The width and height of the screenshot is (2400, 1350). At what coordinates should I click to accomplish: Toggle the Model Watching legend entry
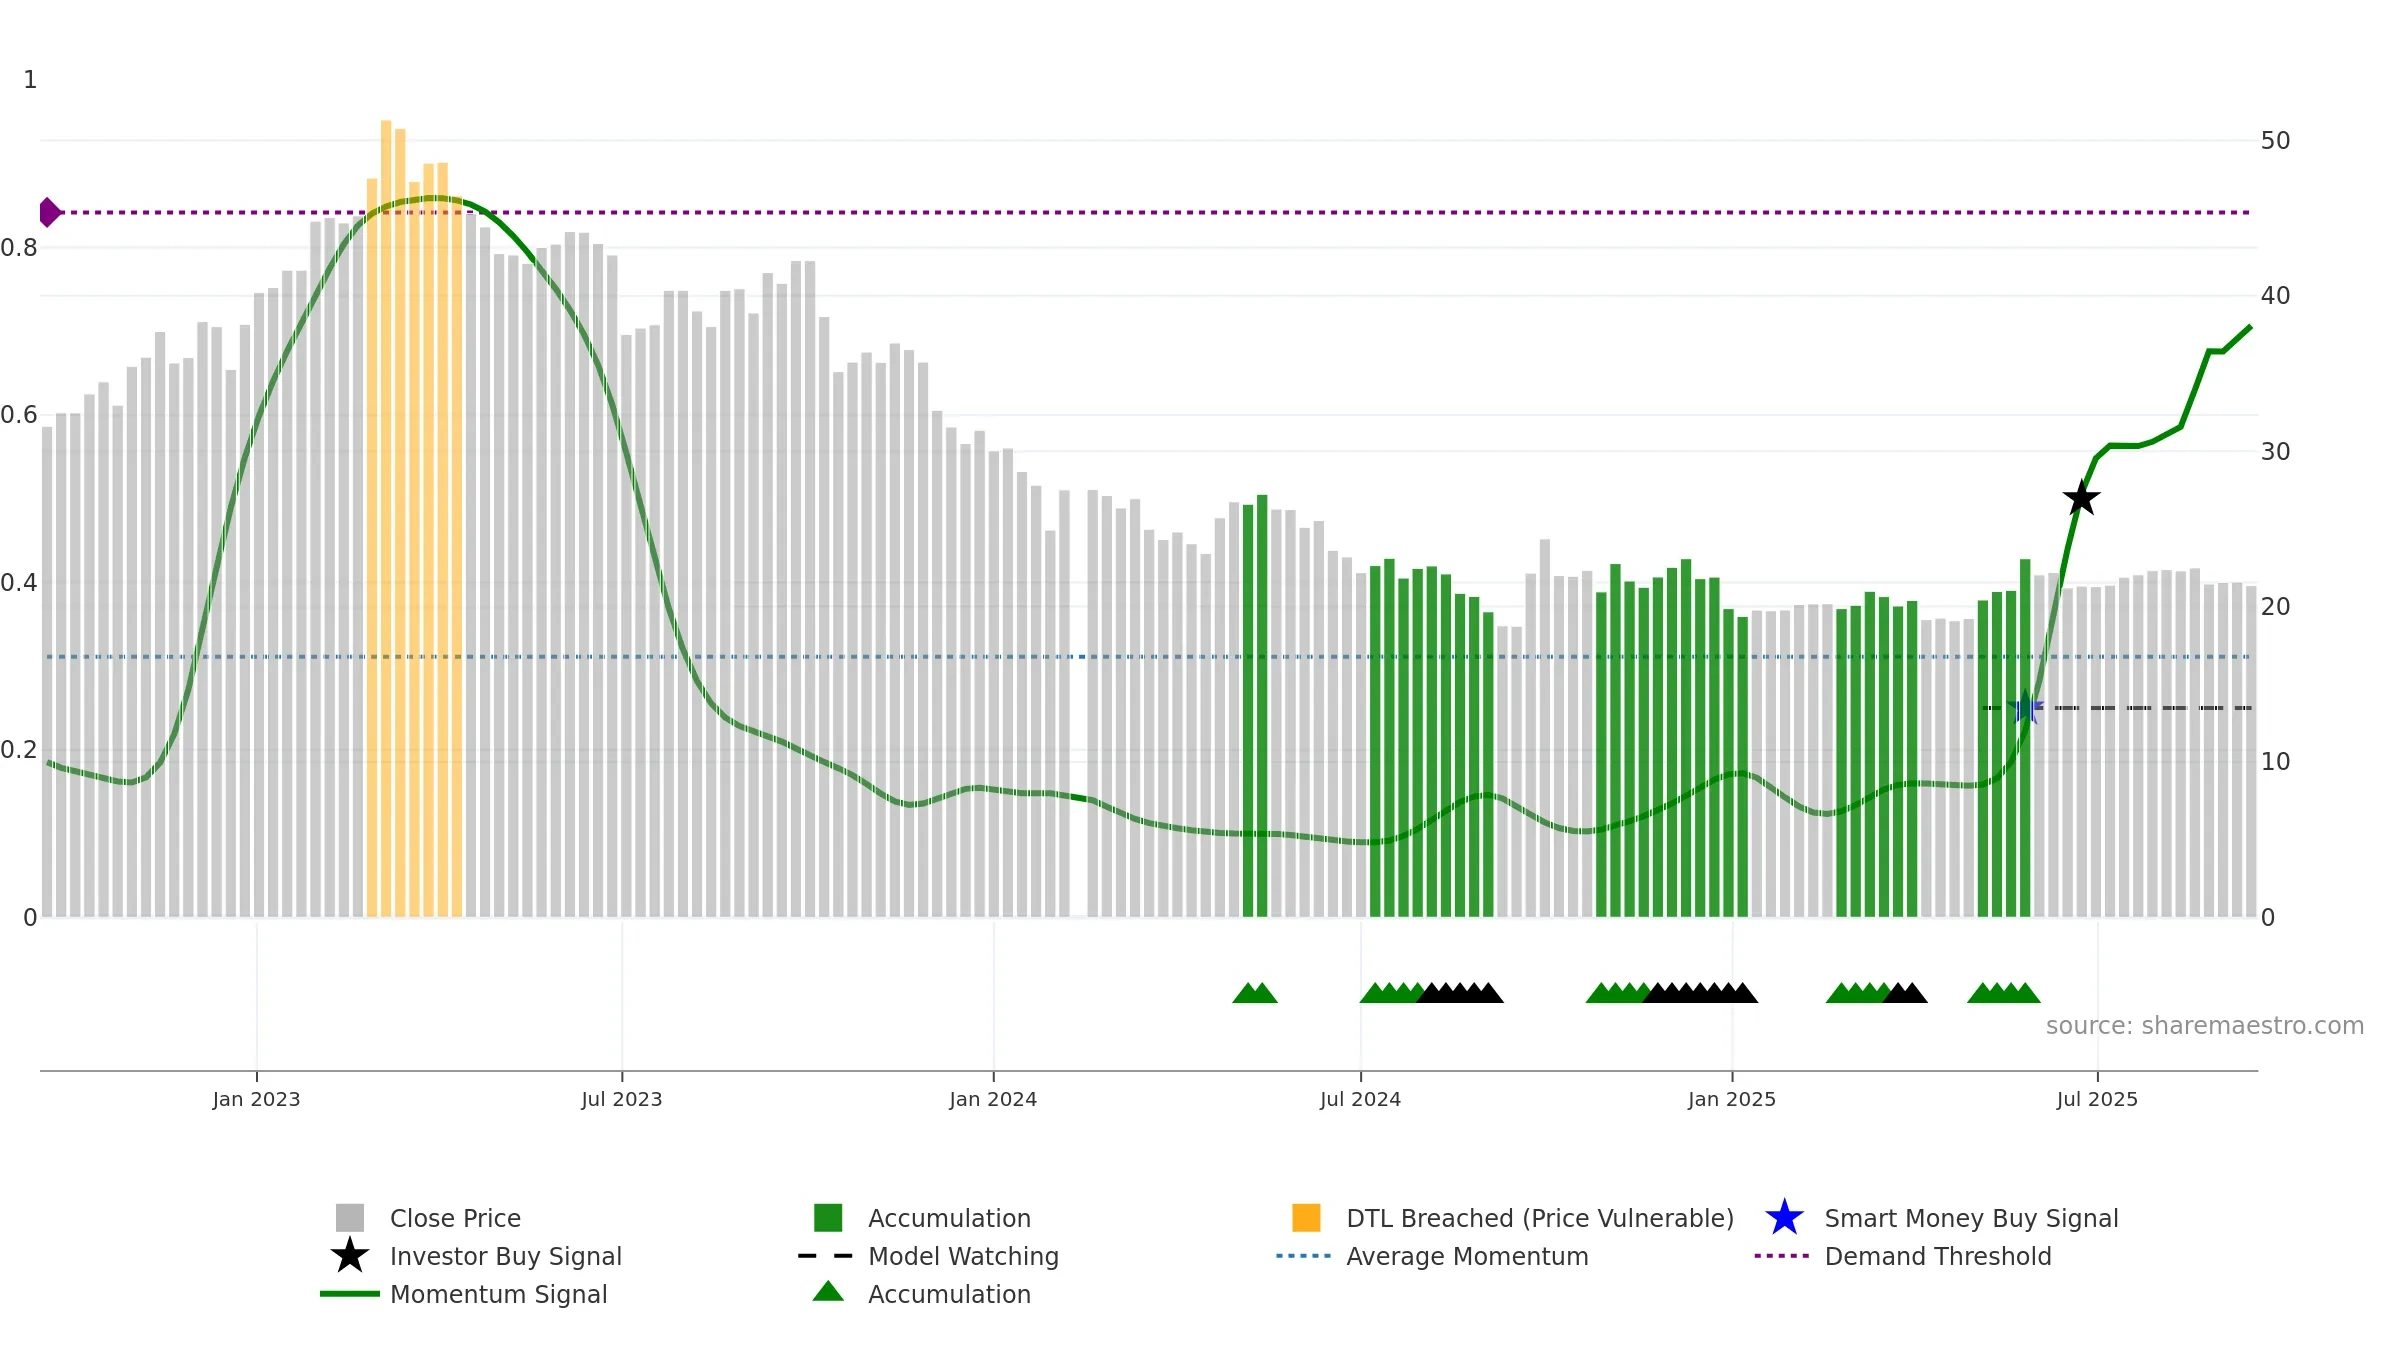[928, 1256]
